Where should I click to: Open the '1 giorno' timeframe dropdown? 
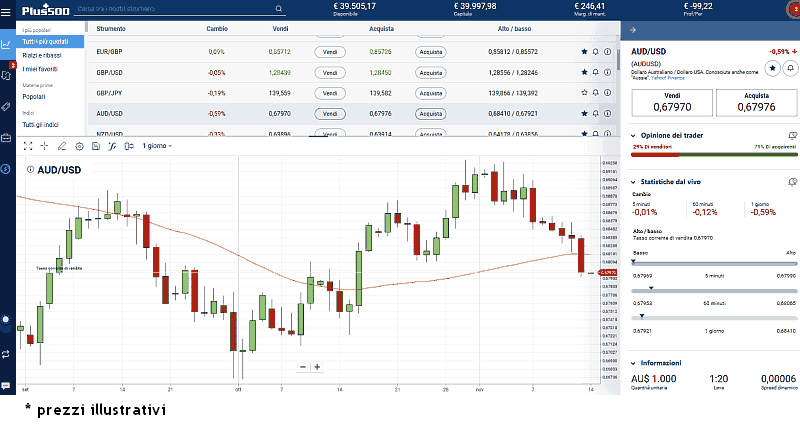(157, 146)
